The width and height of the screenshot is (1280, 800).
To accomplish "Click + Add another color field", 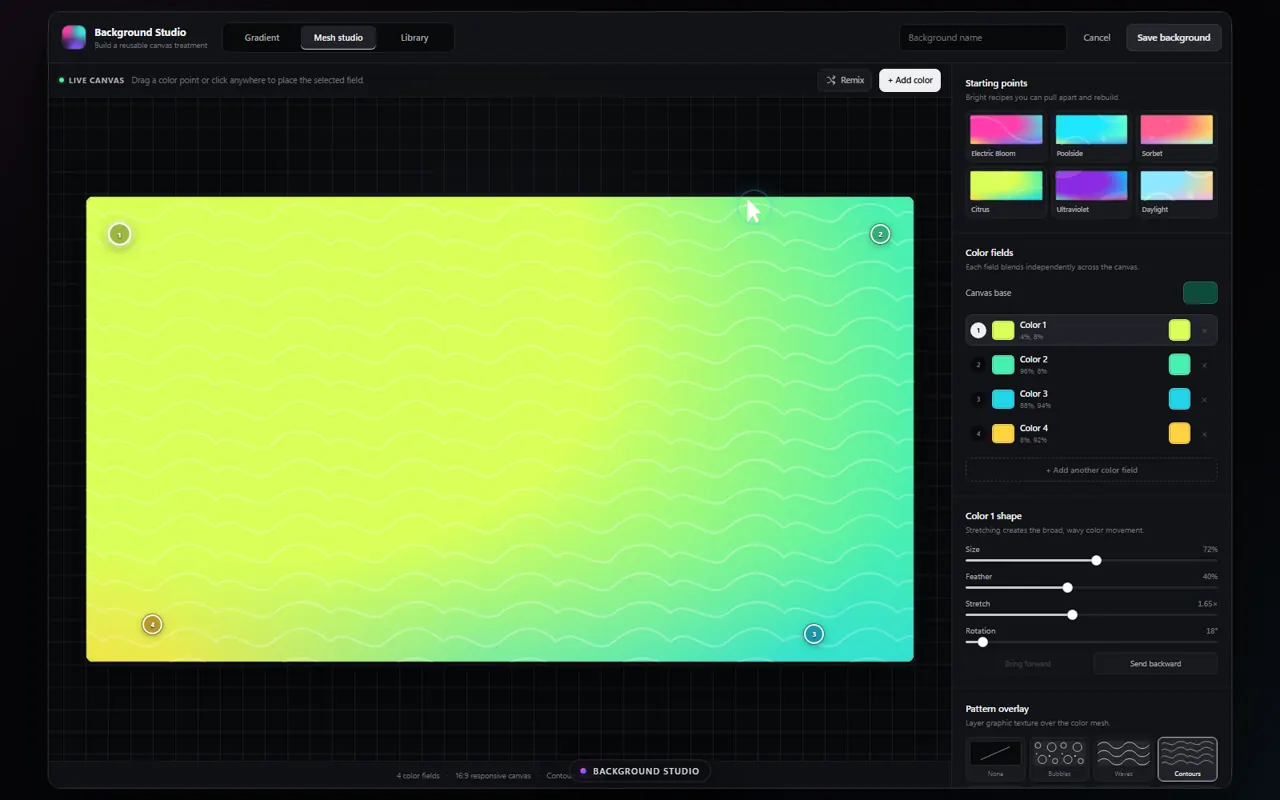I will point(1091,470).
